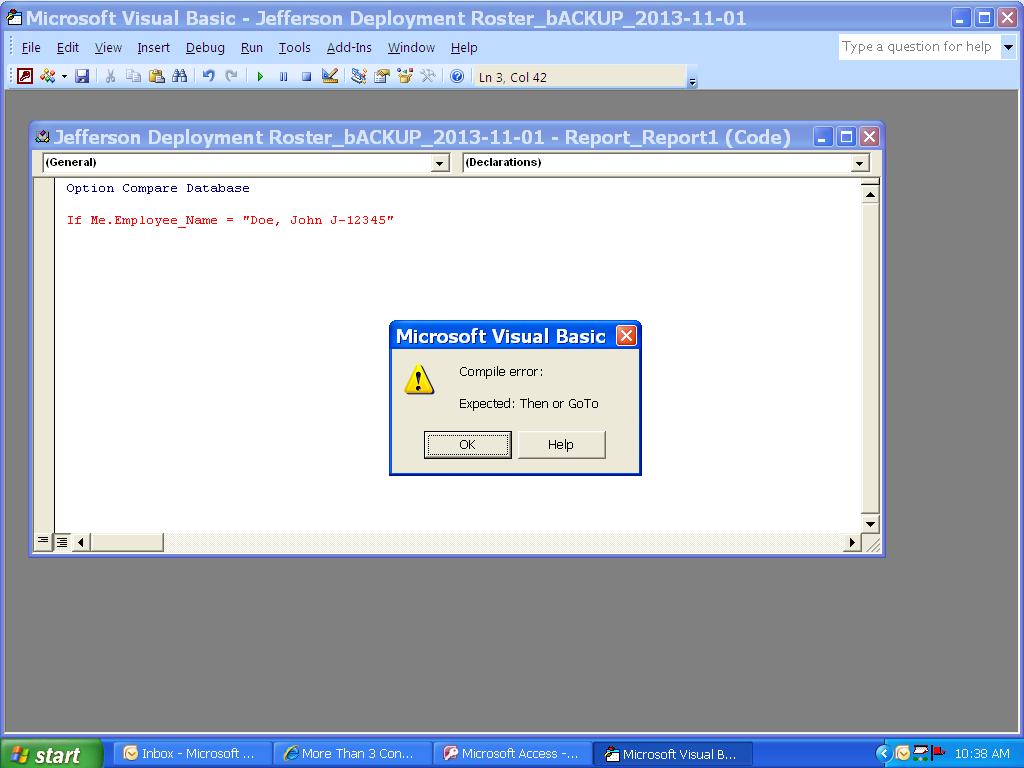Click horizontal scrollbar right arrow

852,542
